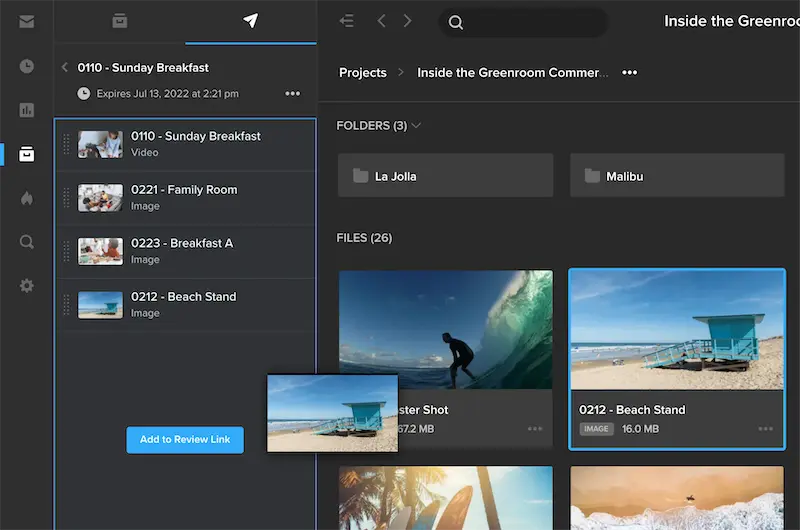Open the La Jolla folder
Screen dimensions: 800x530
click(445, 175)
